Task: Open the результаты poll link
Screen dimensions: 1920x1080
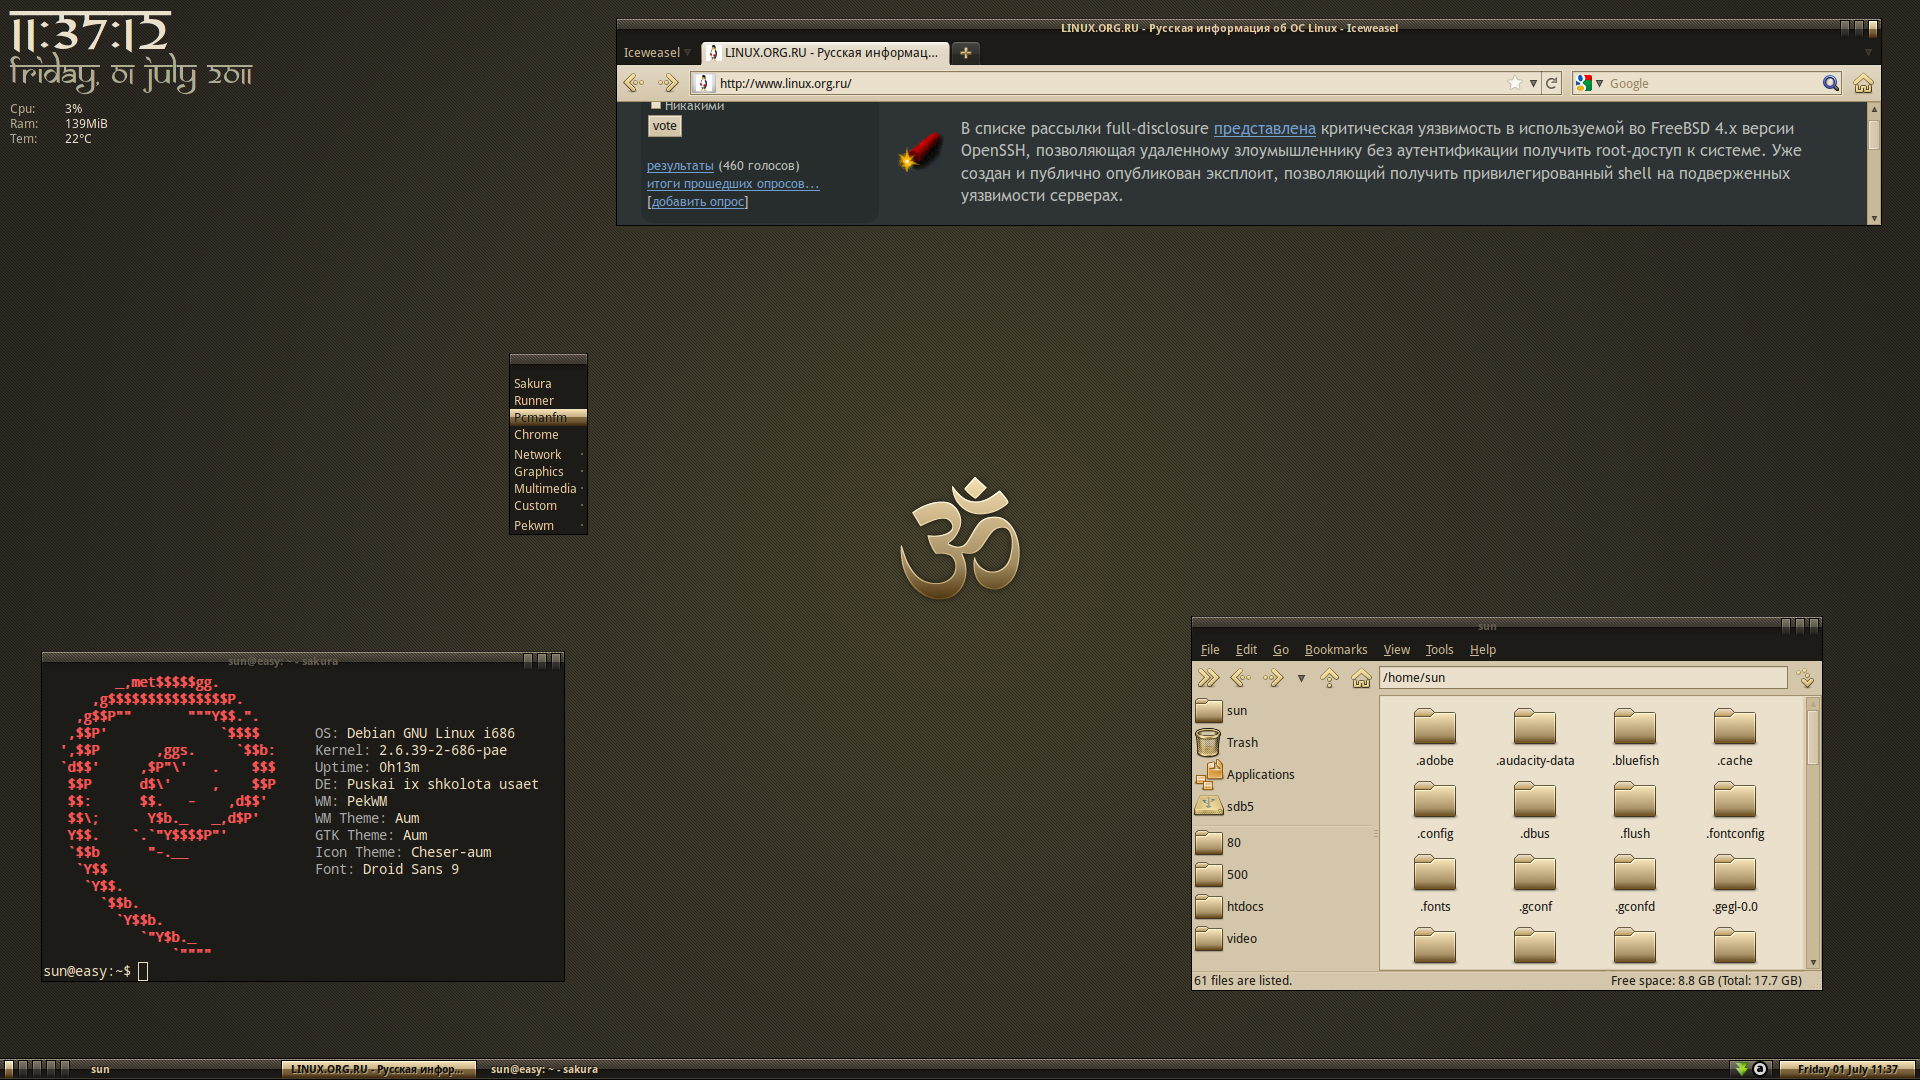Action: point(680,166)
